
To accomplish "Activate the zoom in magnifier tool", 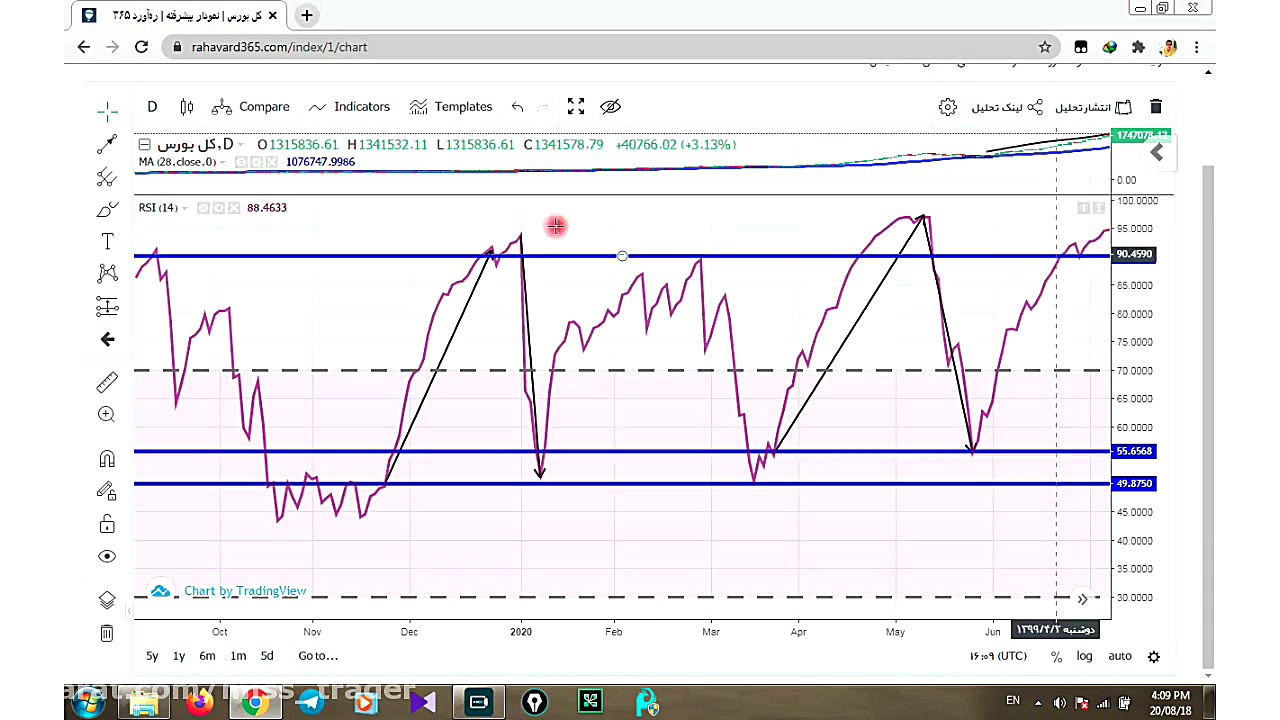I will tap(107, 414).
